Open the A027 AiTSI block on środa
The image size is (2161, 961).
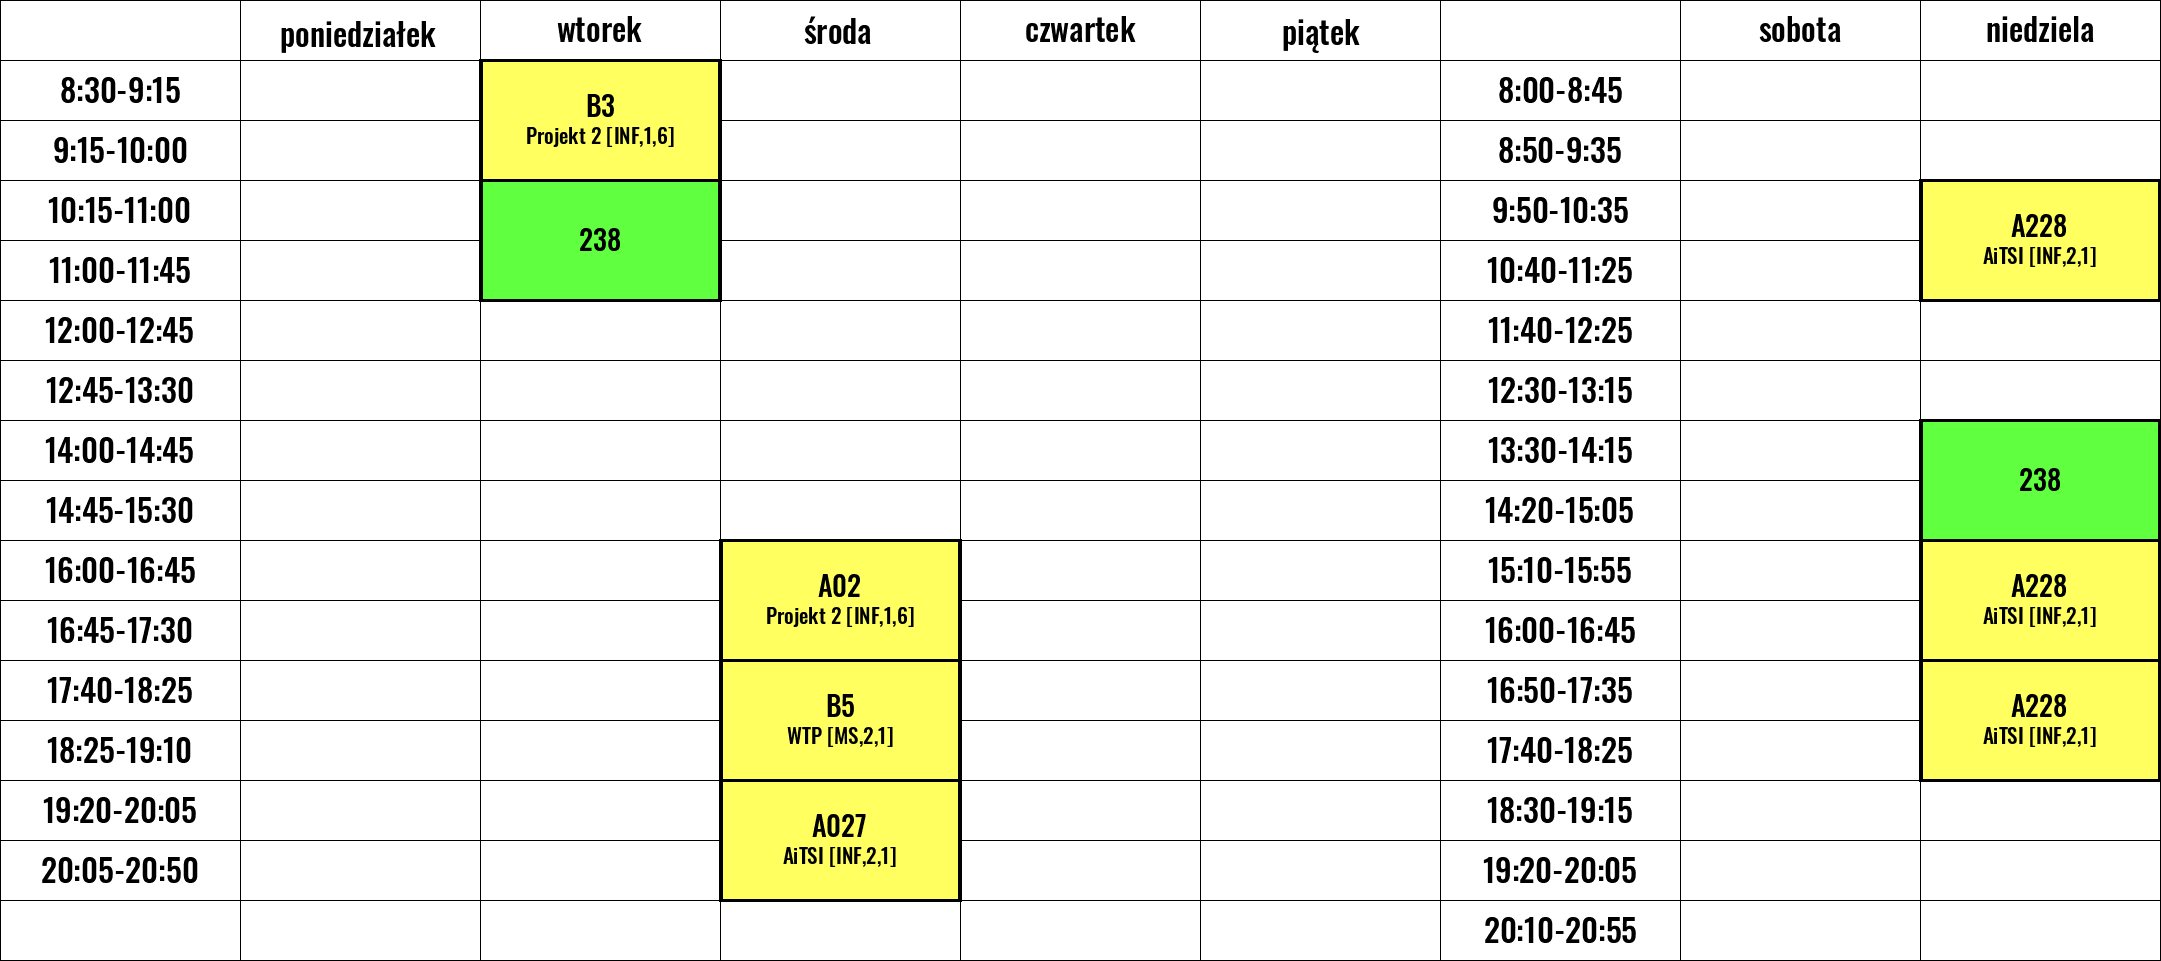tap(840, 840)
